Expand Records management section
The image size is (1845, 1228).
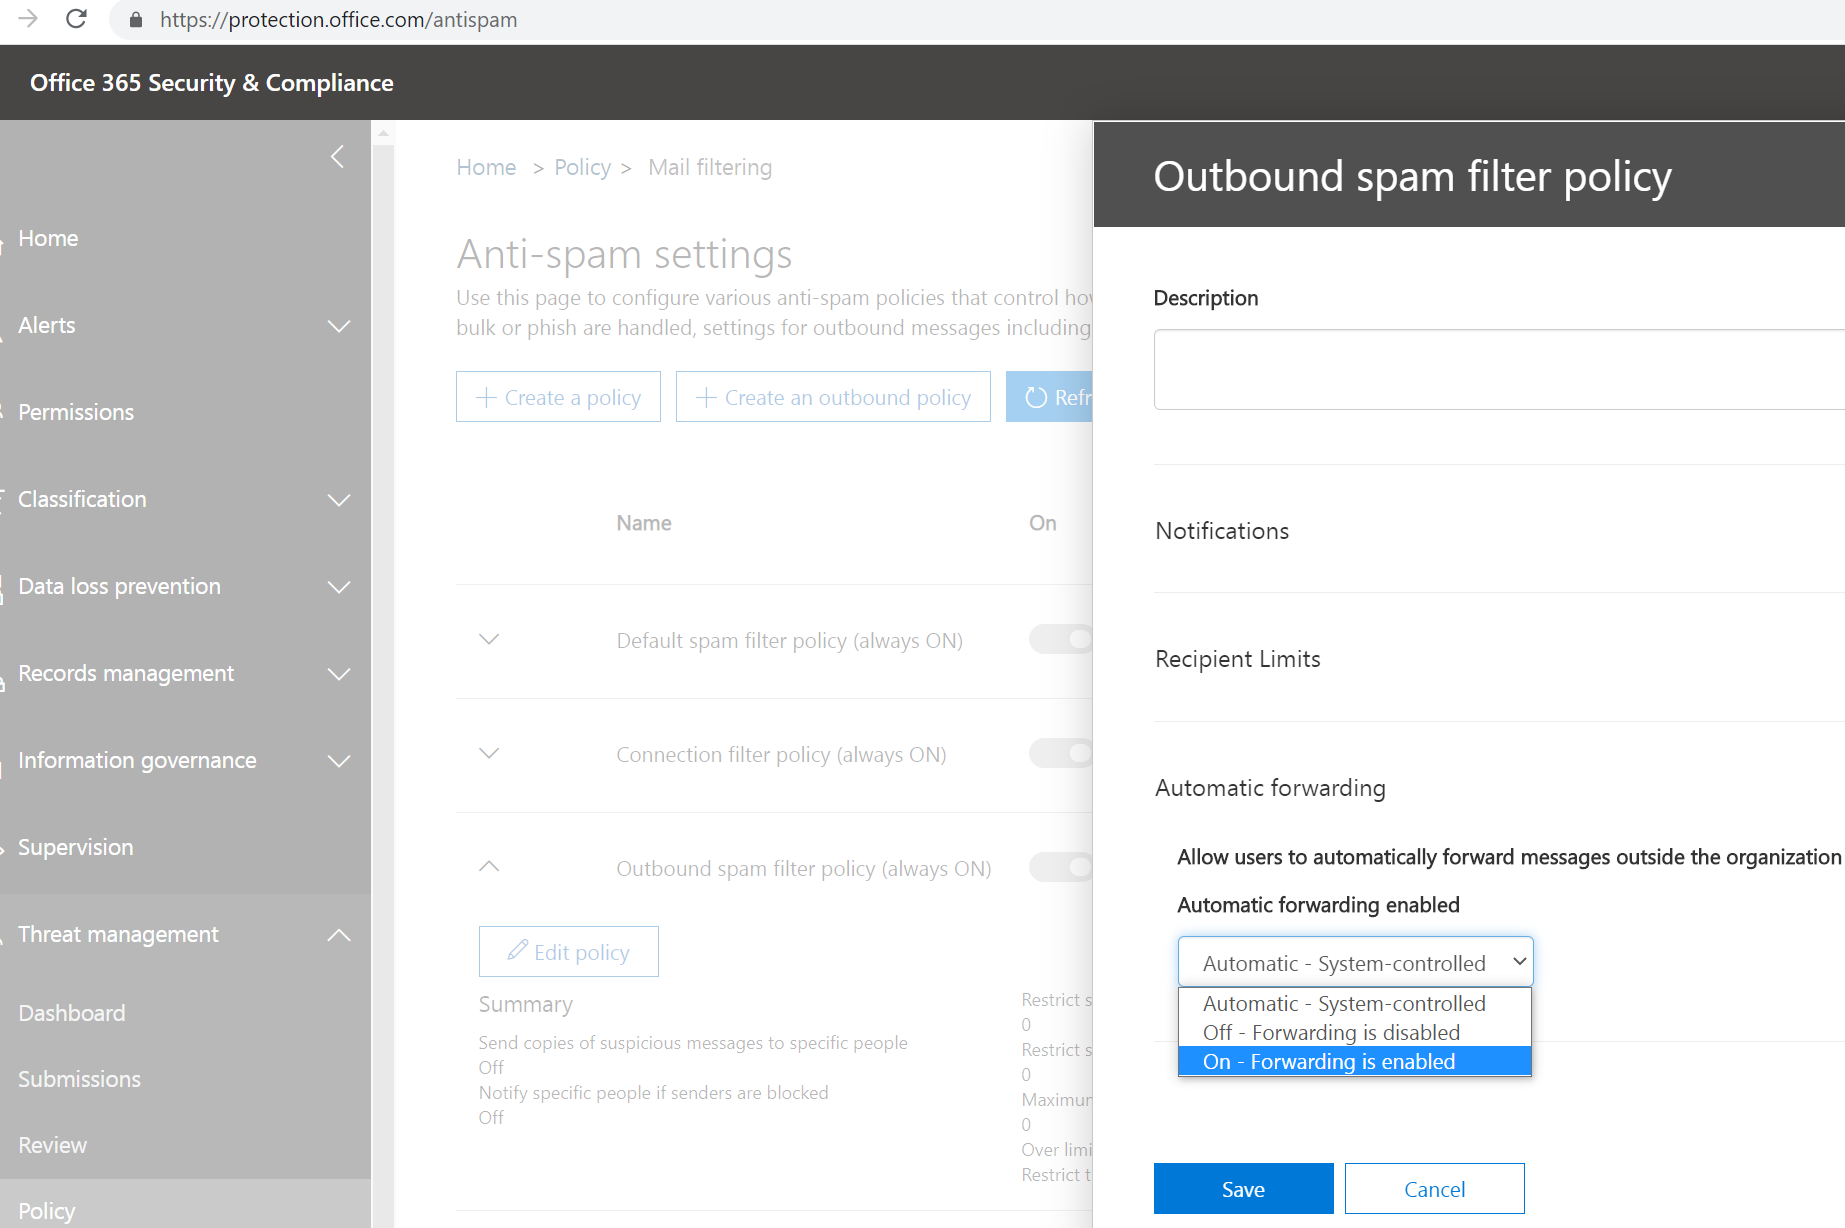340,674
